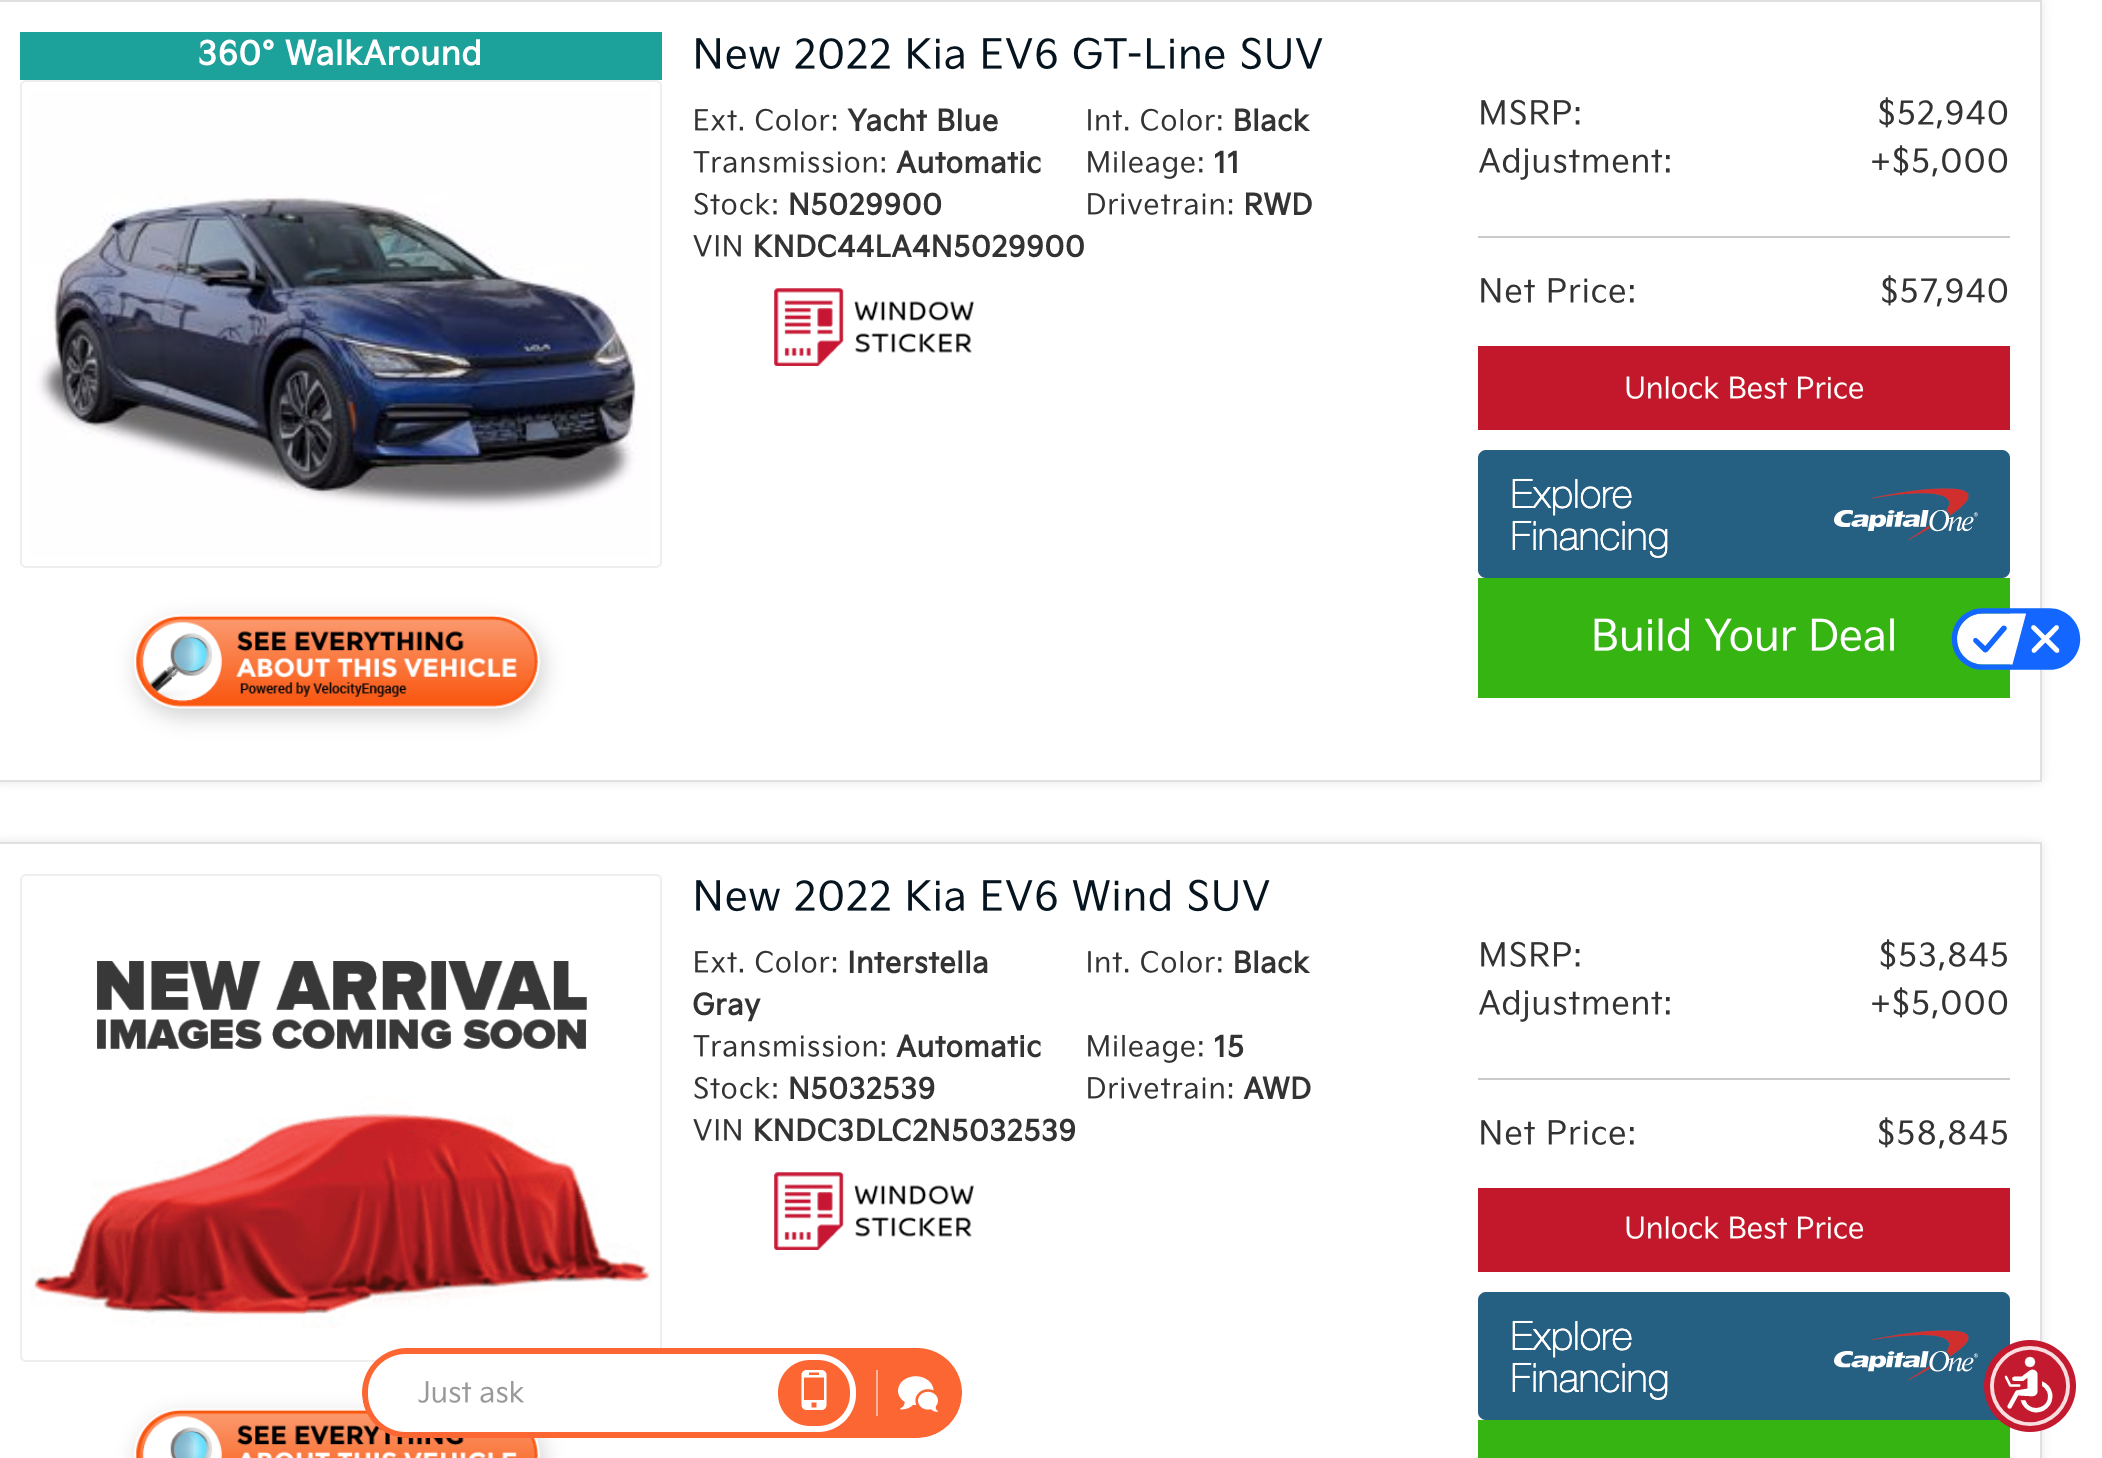Image resolution: width=2102 pixels, height=1458 pixels.
Task: Toggle the checkmark side of blue switch
Action: tap(1988, 639)
